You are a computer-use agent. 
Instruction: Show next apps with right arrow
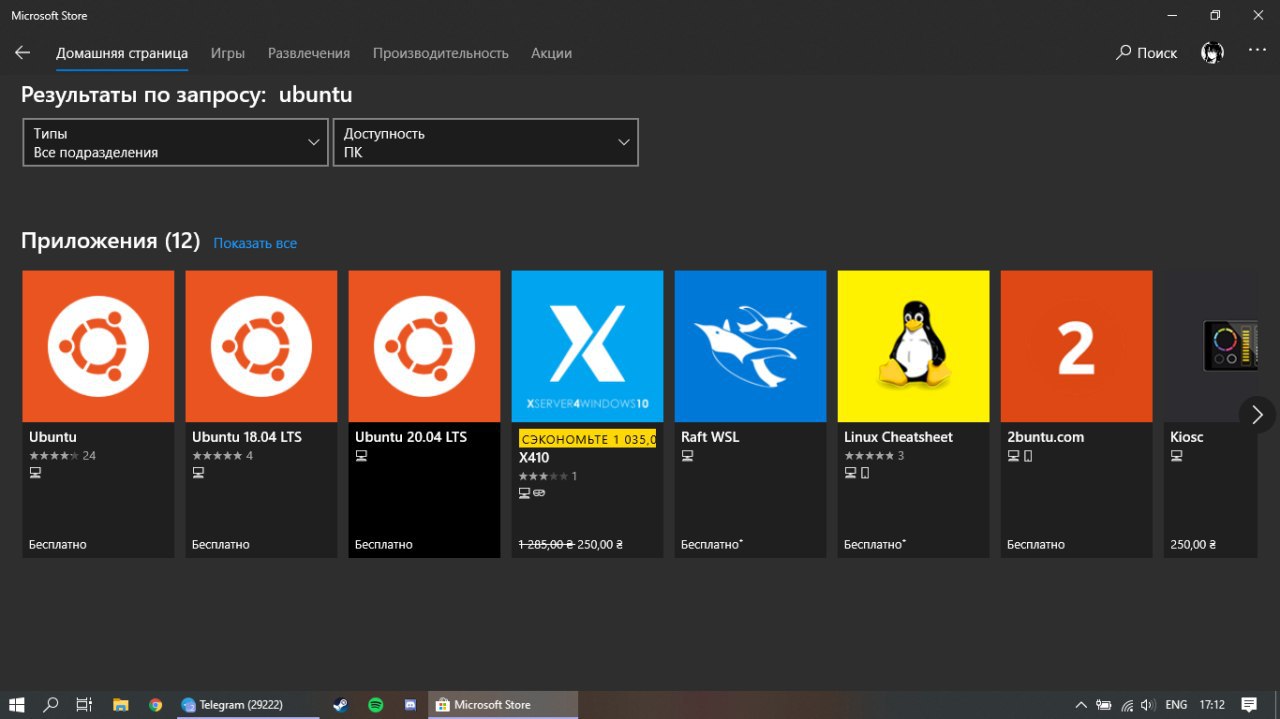pyautogui.click(x=1257, y=414)
